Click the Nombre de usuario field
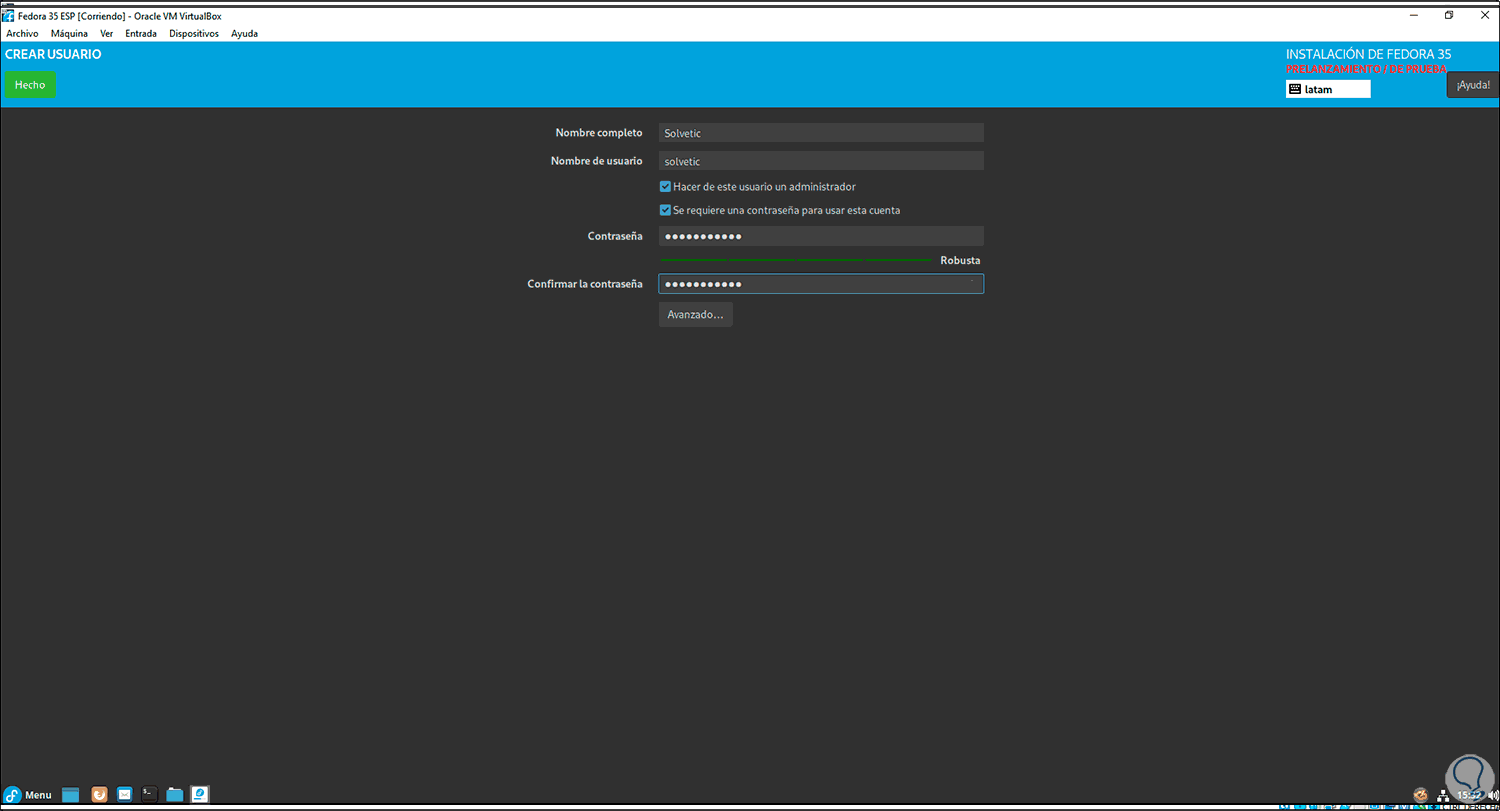The height and width of the screenshot is (811, 1500). point(821,161)
